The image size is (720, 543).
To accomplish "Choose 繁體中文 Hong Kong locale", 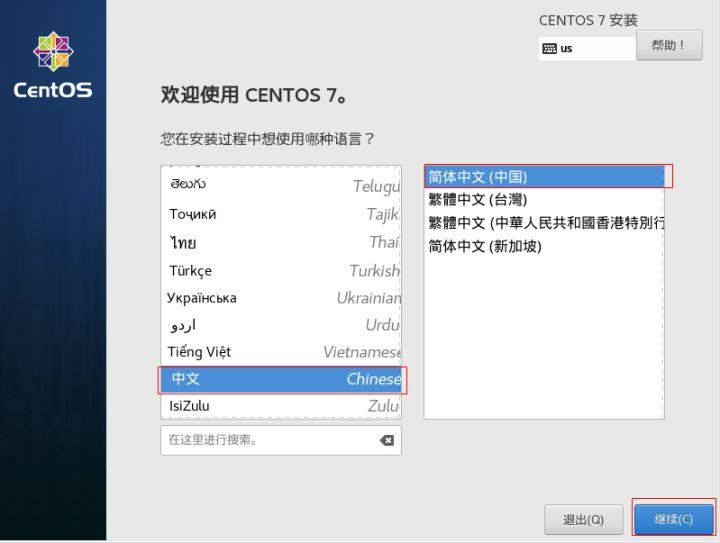I will click(x=543, y=223).
